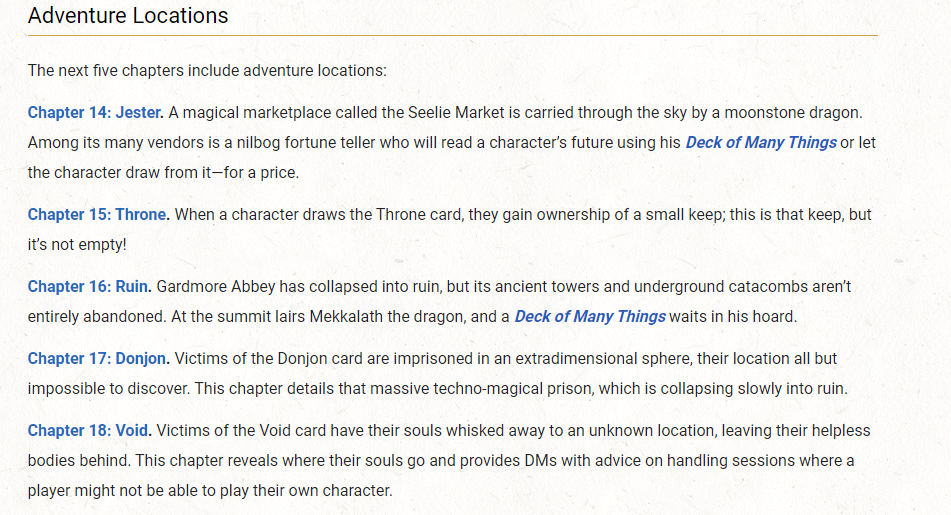
Task: Follow the Chapter 16: Ruin link
Action: tap(89, 286)
